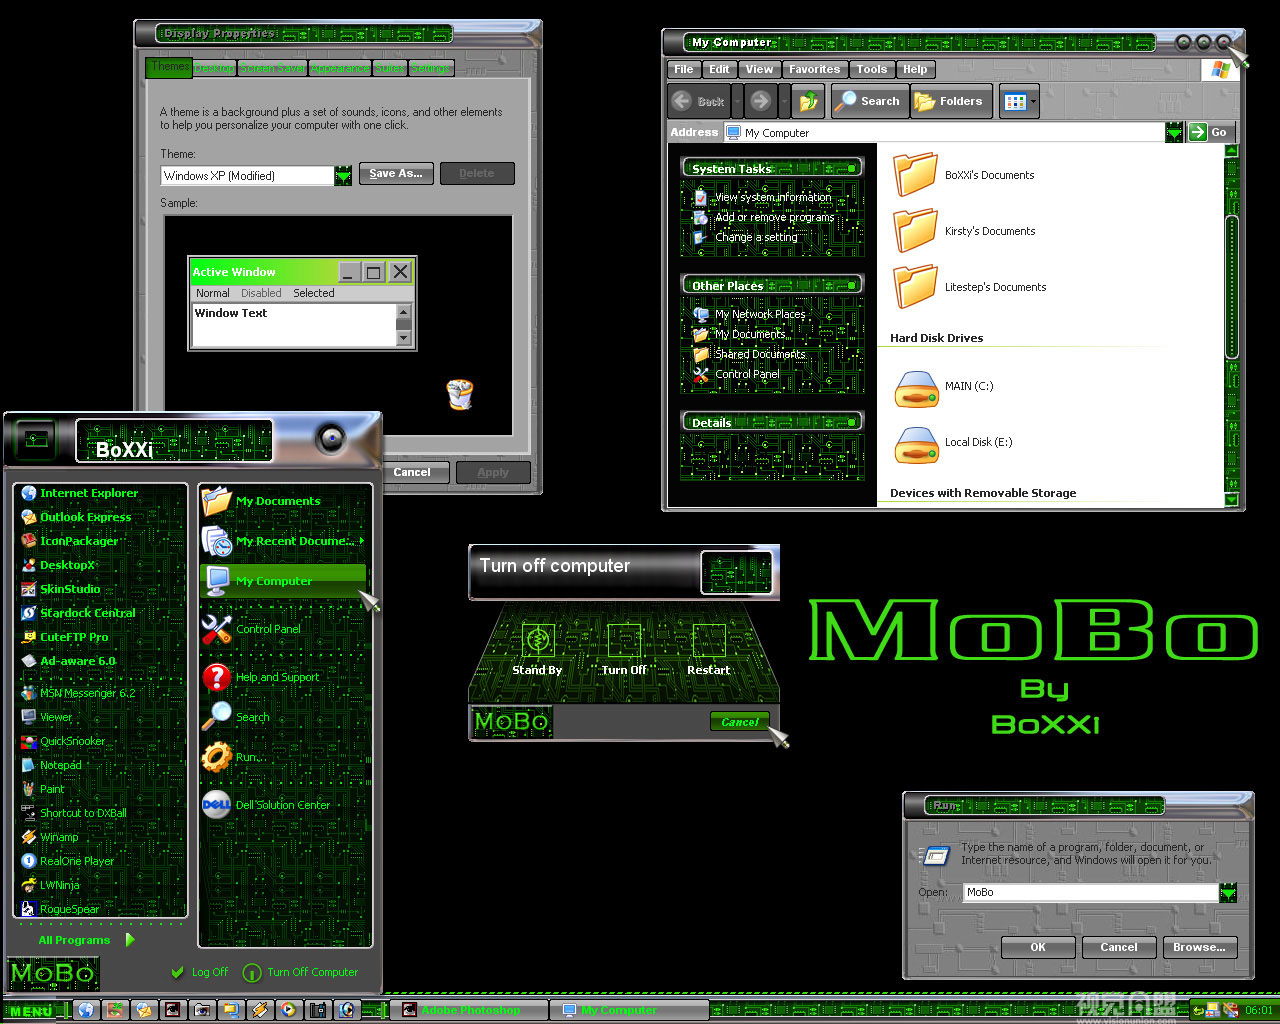Click Log Off in Start menu
Viewport: 1280px width, 1024px height.
(199, 972)
